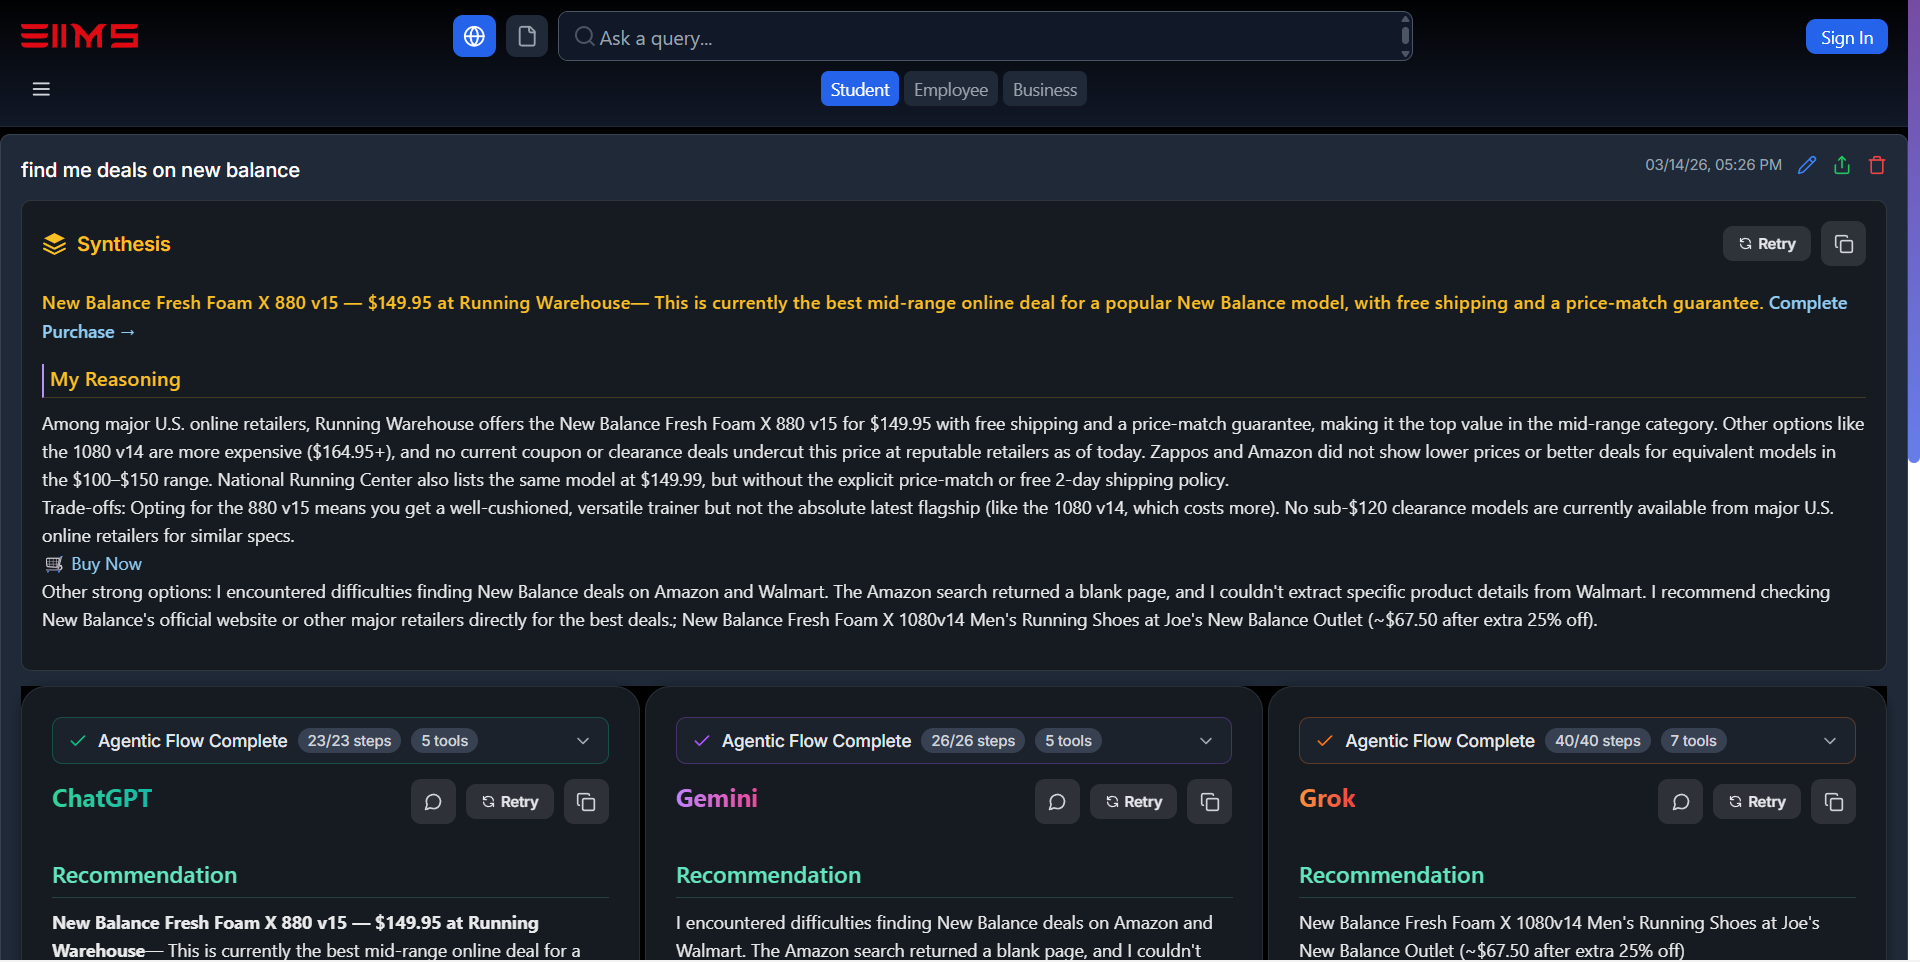The image size is (1920, 962).
Task: Click the Gemini 5 tools badge
Action: [x=1068, y=741]
